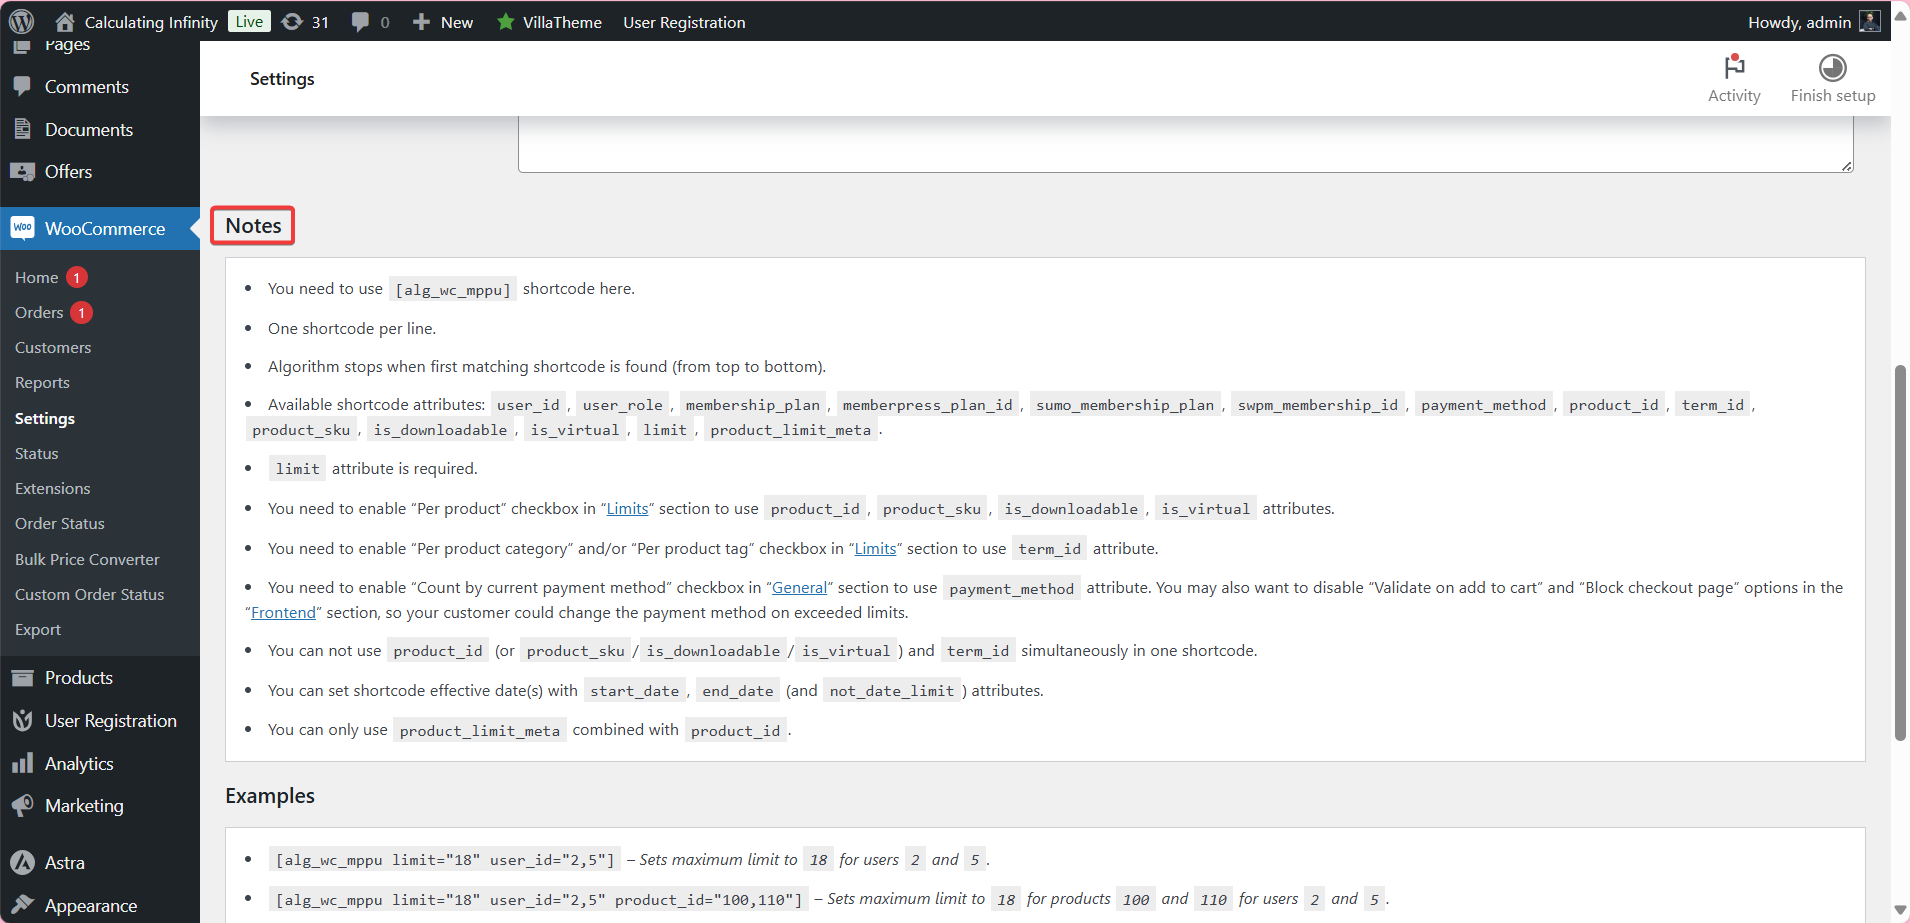Open the comments bubble in the admin bar
The height and width of the screenshot is (923, 1910).
(370, 22)
